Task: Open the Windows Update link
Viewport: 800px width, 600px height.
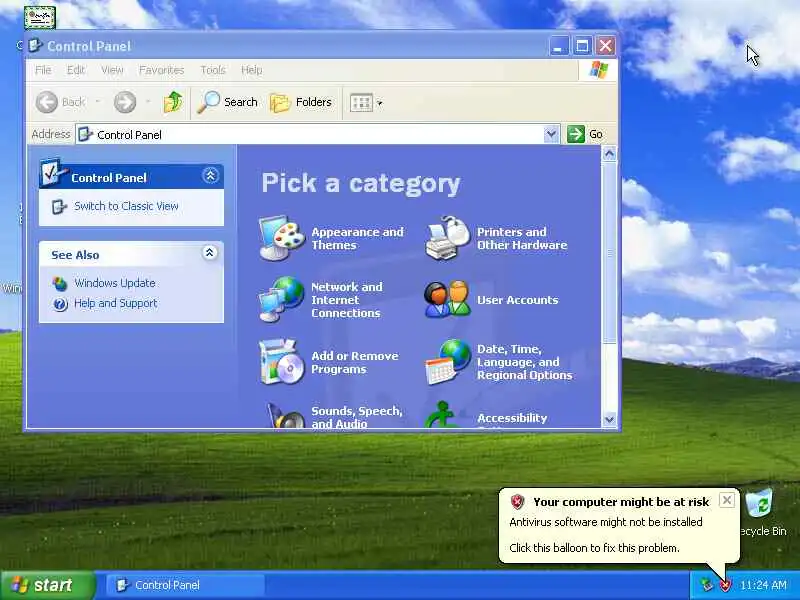Action: tap(115, 283)
